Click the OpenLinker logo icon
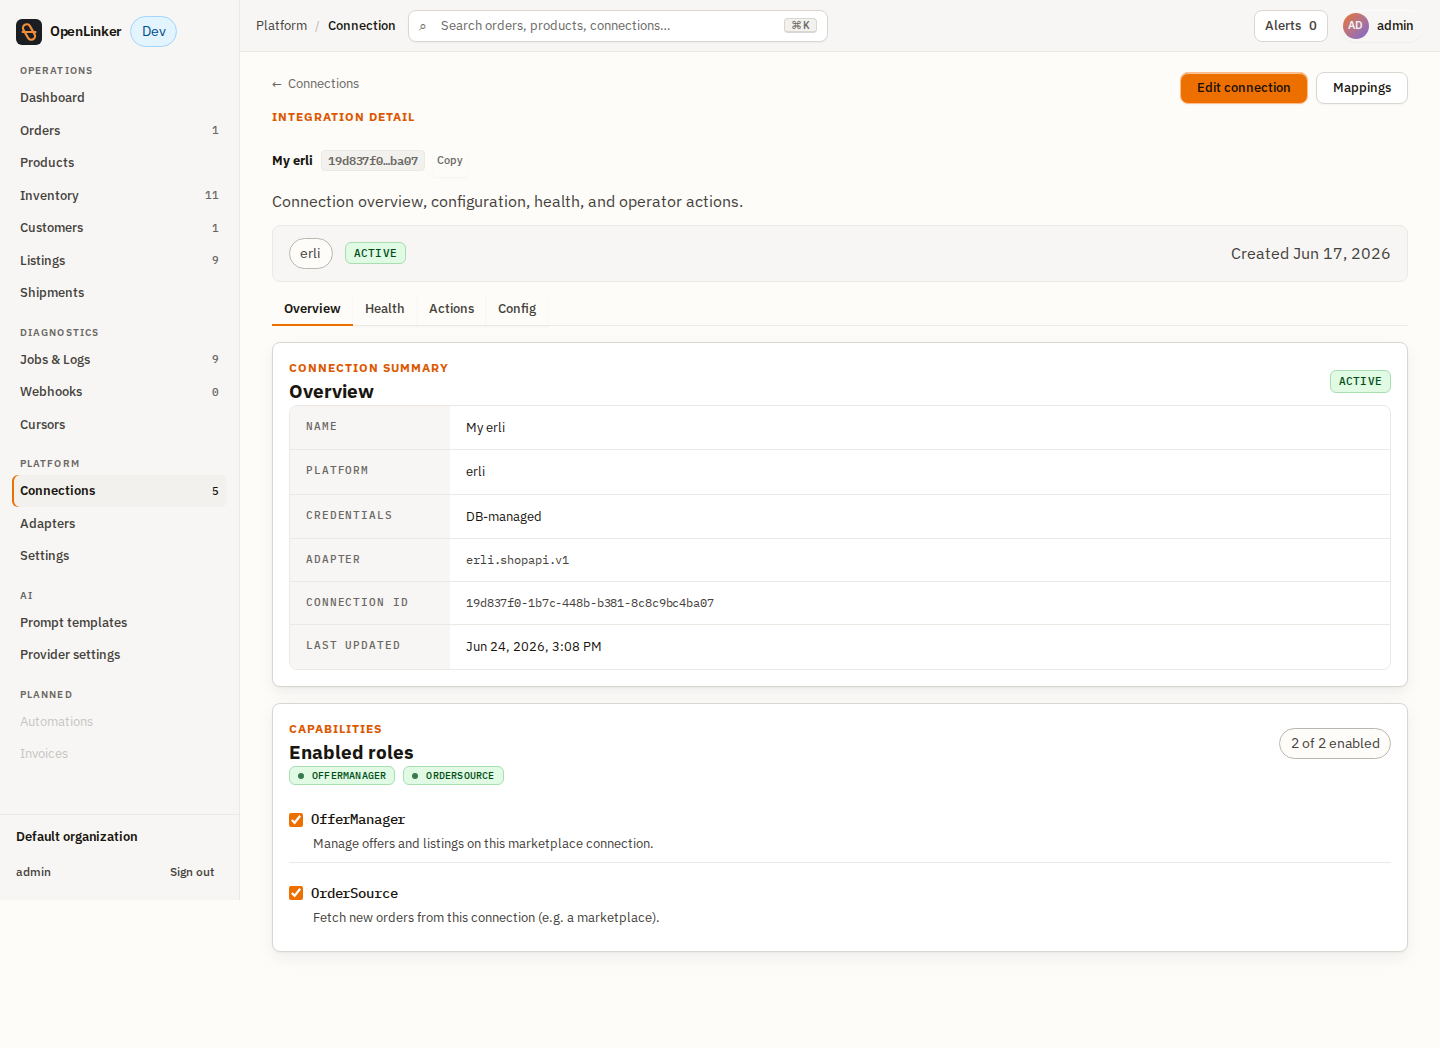The height and width of the screenshot is (1048, 1440). pyautogui.click(x=29, y=32)
